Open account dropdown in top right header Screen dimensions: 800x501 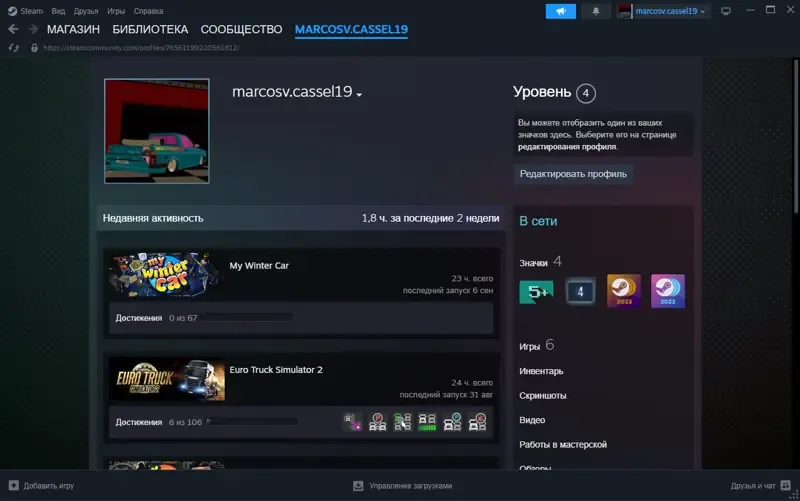[x=670, y=11]
